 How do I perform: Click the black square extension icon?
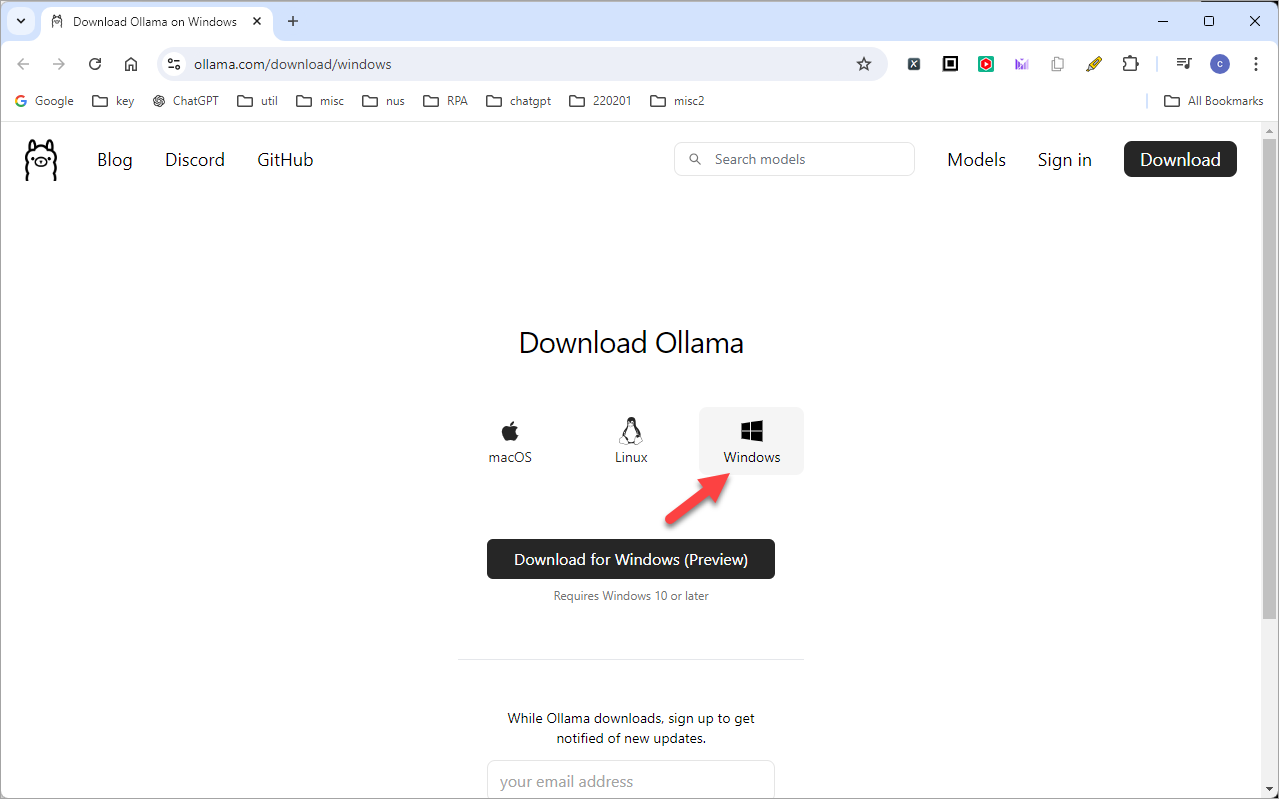coord(950,64)
